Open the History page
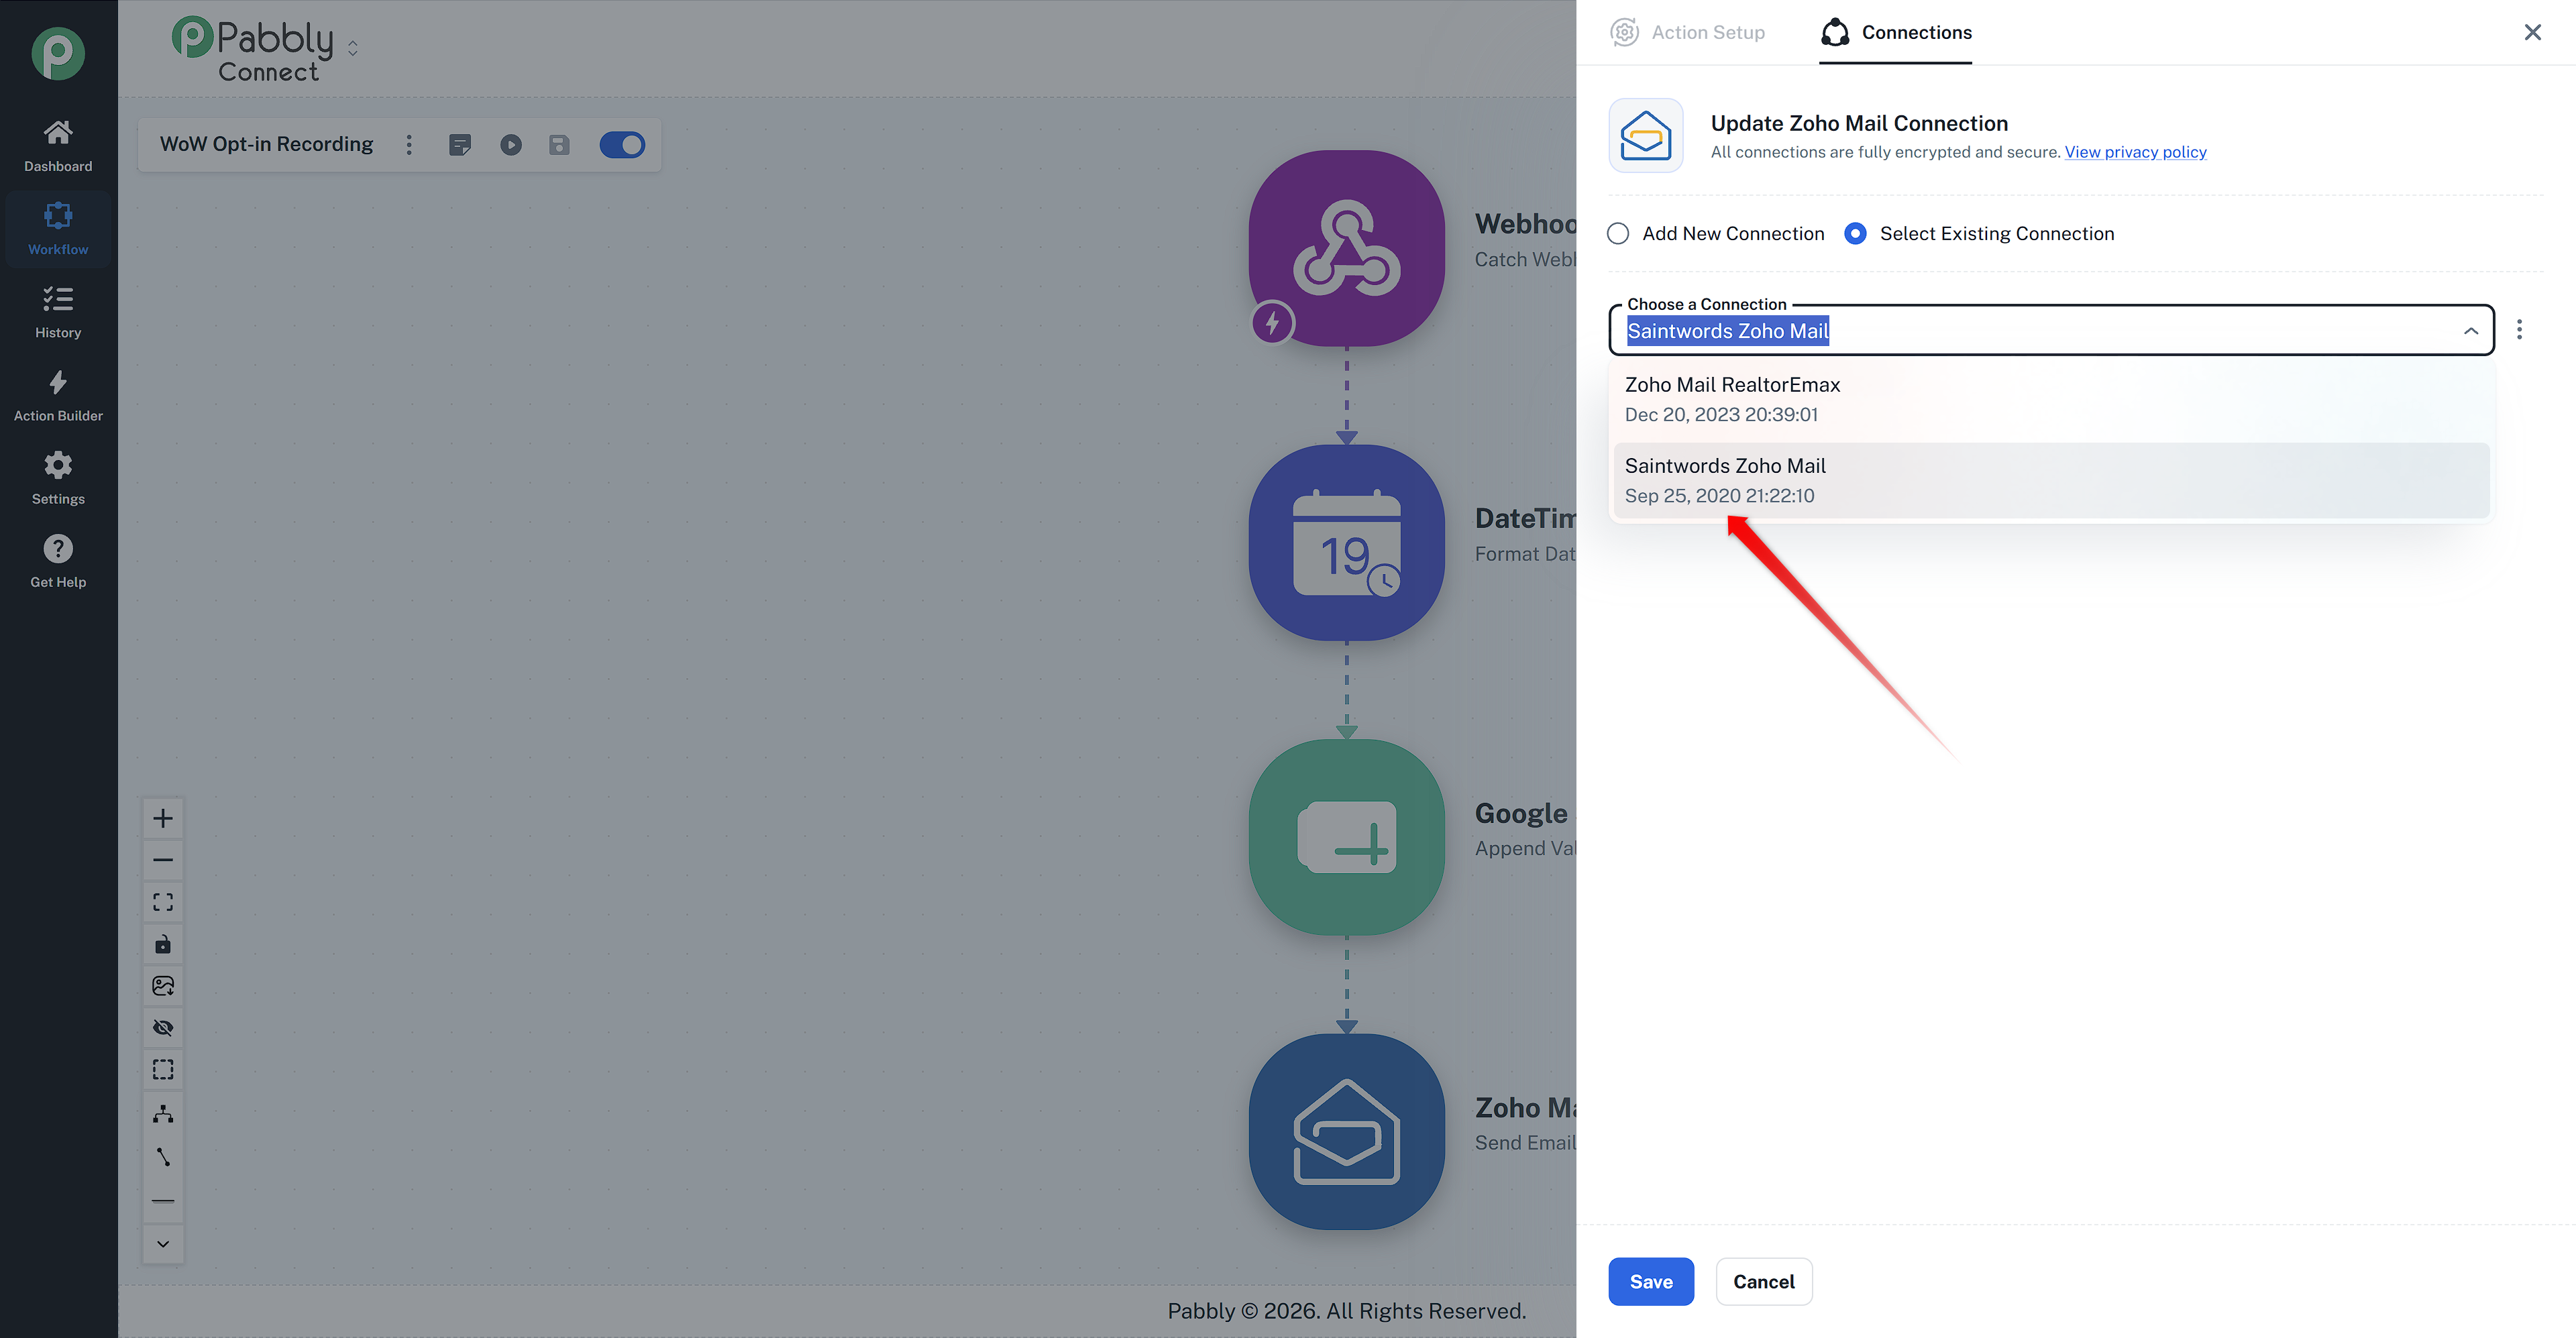Image resolution: width=2576 pixels, height=1338 pixels. 58,312
